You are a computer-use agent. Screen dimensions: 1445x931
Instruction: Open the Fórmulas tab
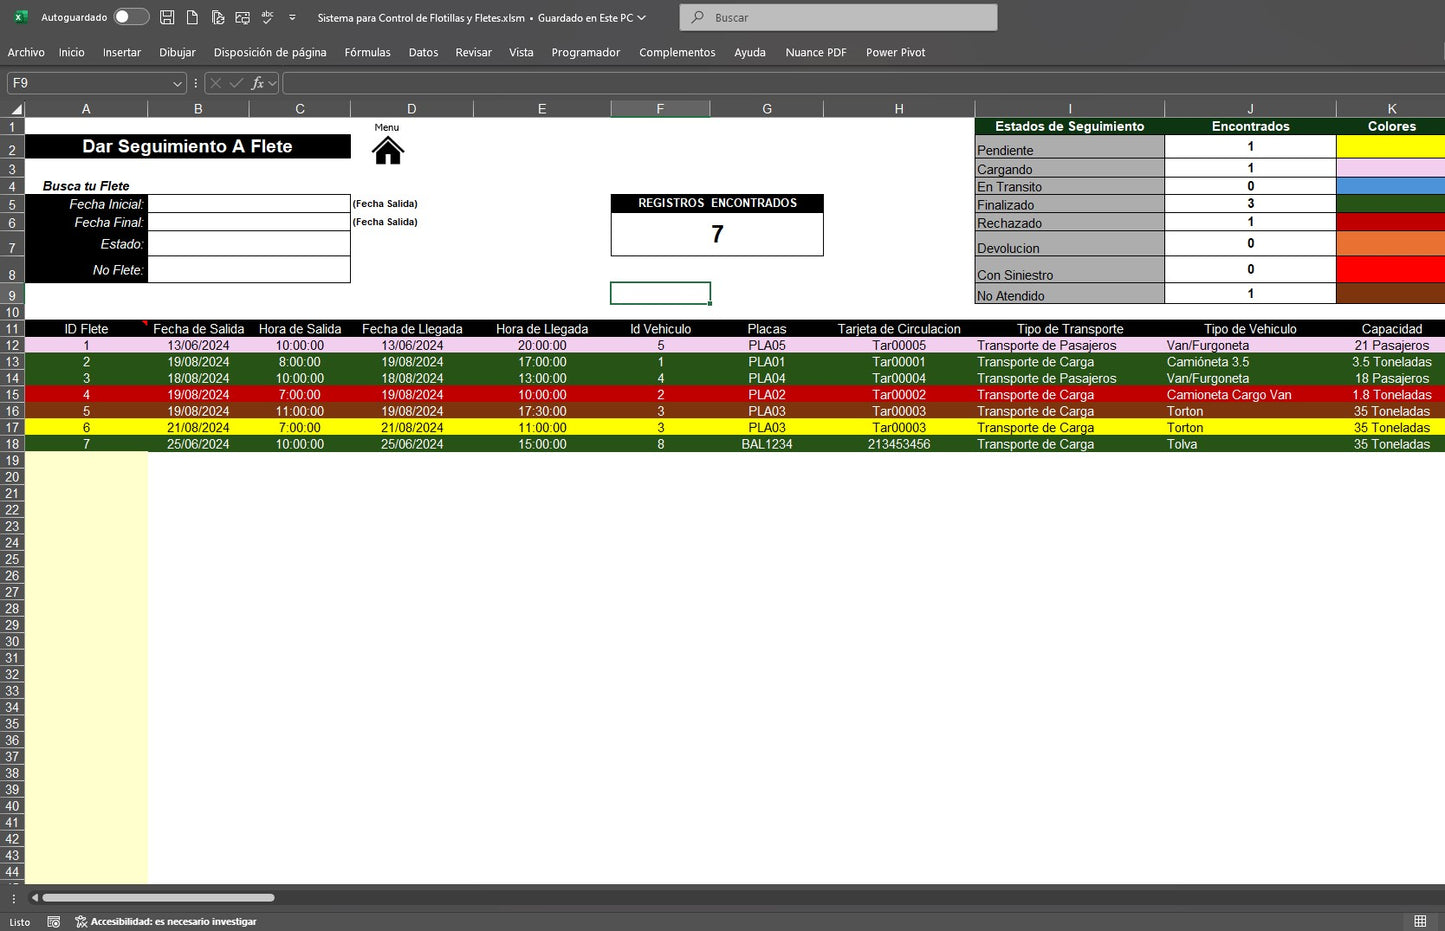[367, 52]
